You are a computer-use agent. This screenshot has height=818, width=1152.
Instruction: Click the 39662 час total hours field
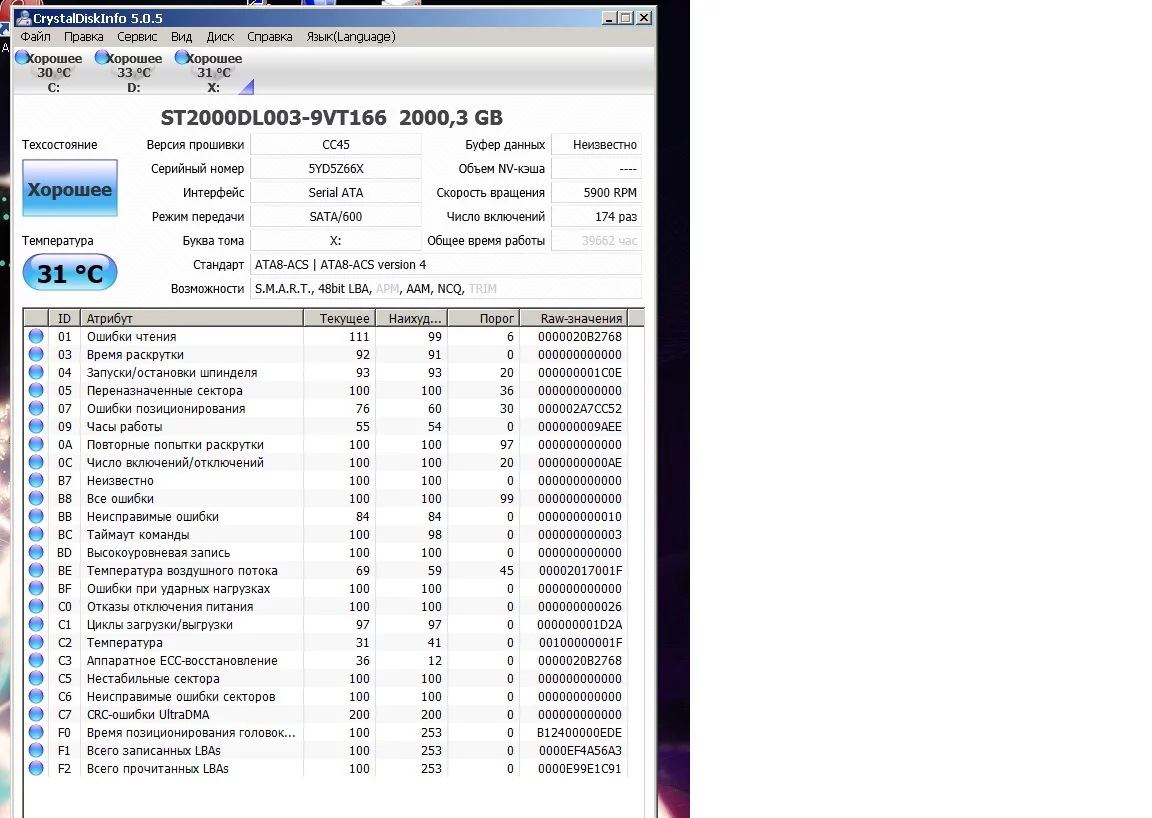click(x=596, y=240)
